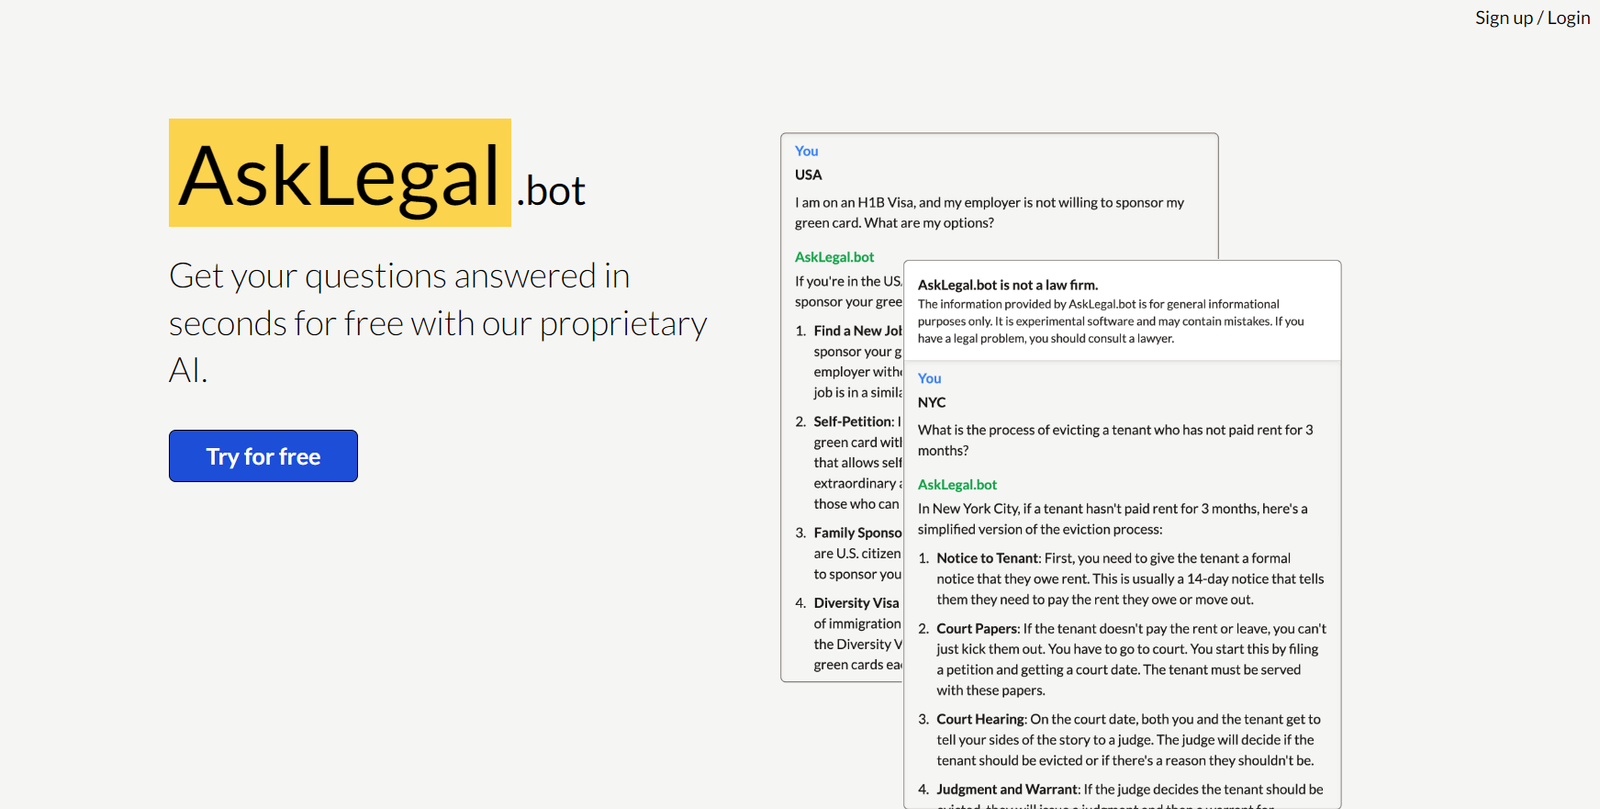Click the disclaimer paragraph about consulting a lawyer
The width and height of the screenshot is (1600, 809).
(x=1110, y=321)
